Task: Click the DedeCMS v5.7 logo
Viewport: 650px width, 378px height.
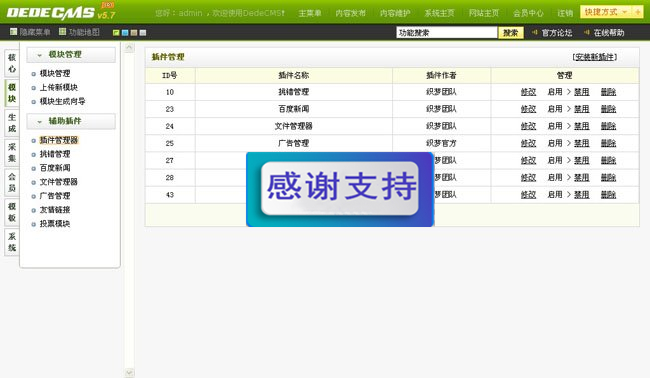Action: [61, 12]
